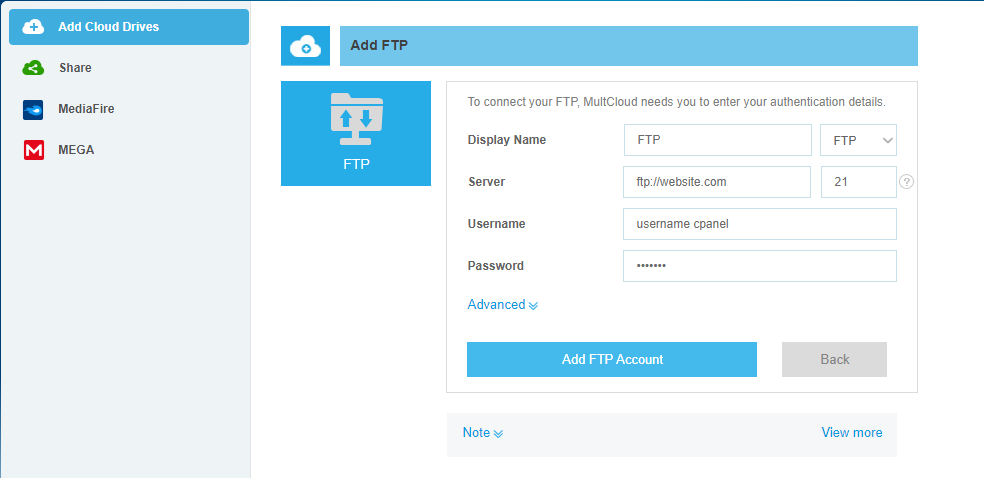Click the red MEGA logo icon
This screenshot has height=478, width=984.
click(33, 150)
